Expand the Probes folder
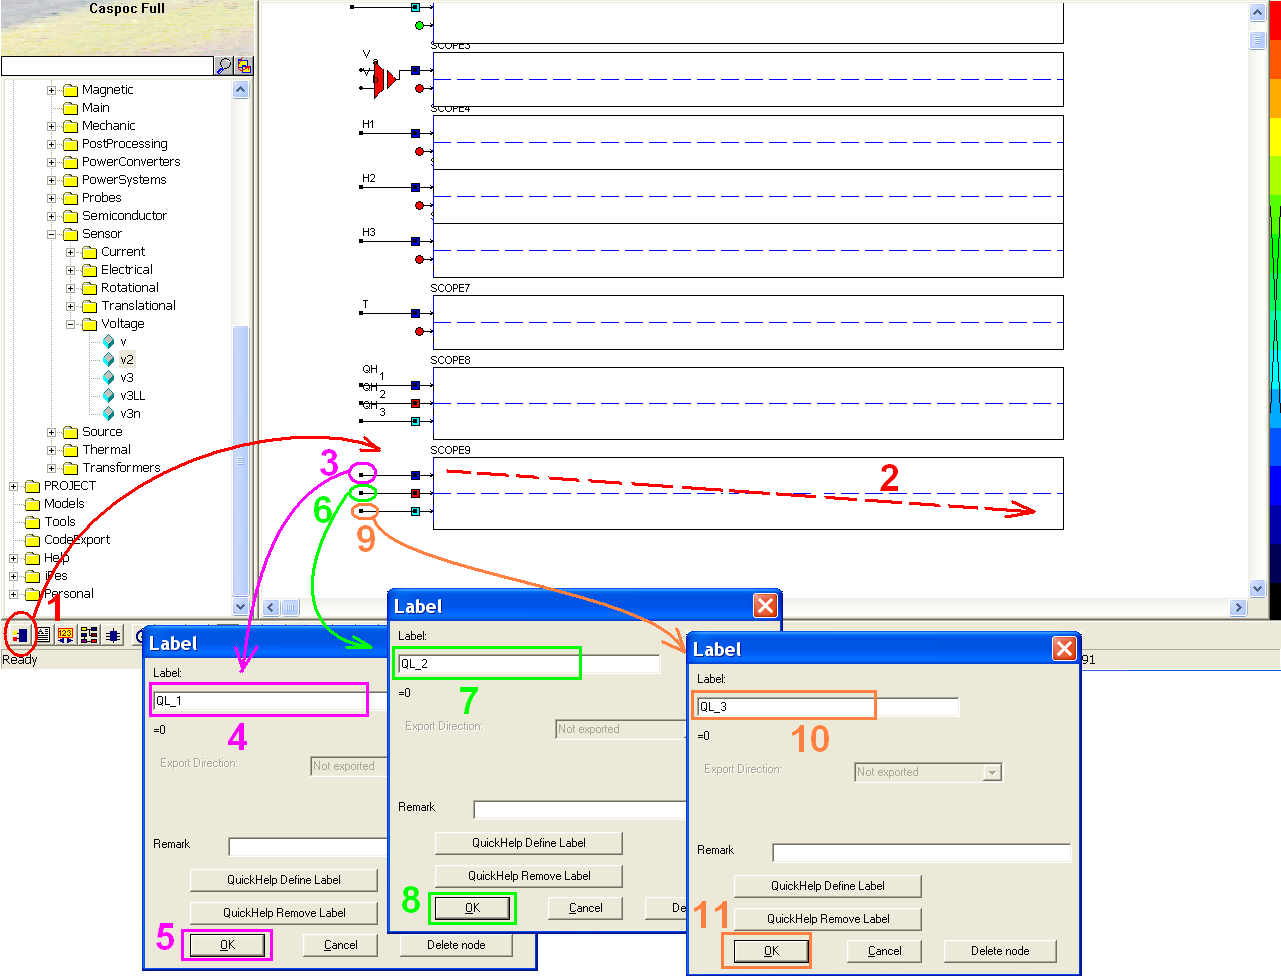 52,198
